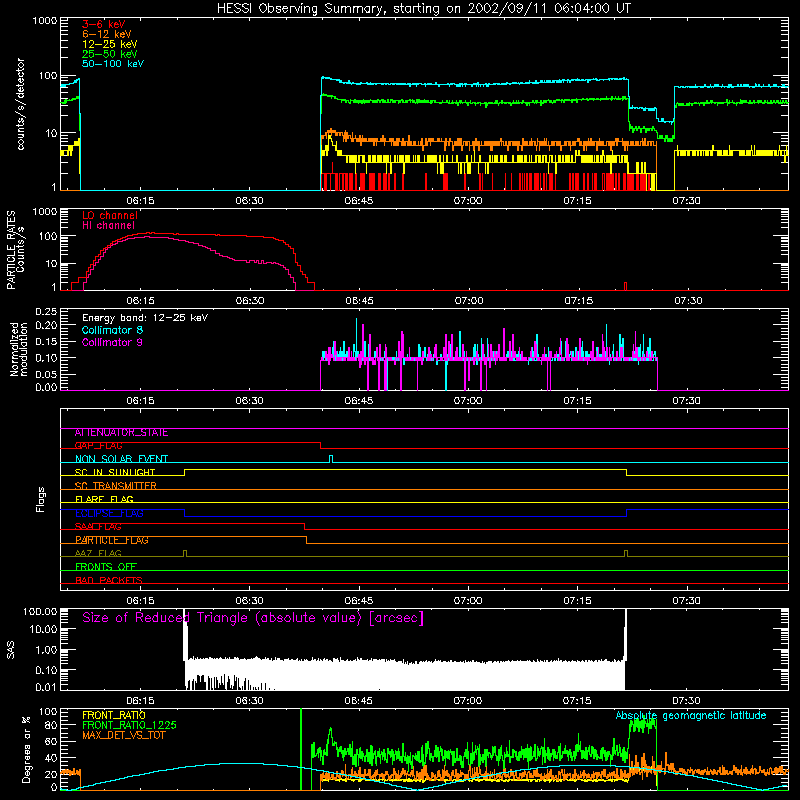Select the Collimator 9 legend label
800x800 pixels.
coord(112,342)
